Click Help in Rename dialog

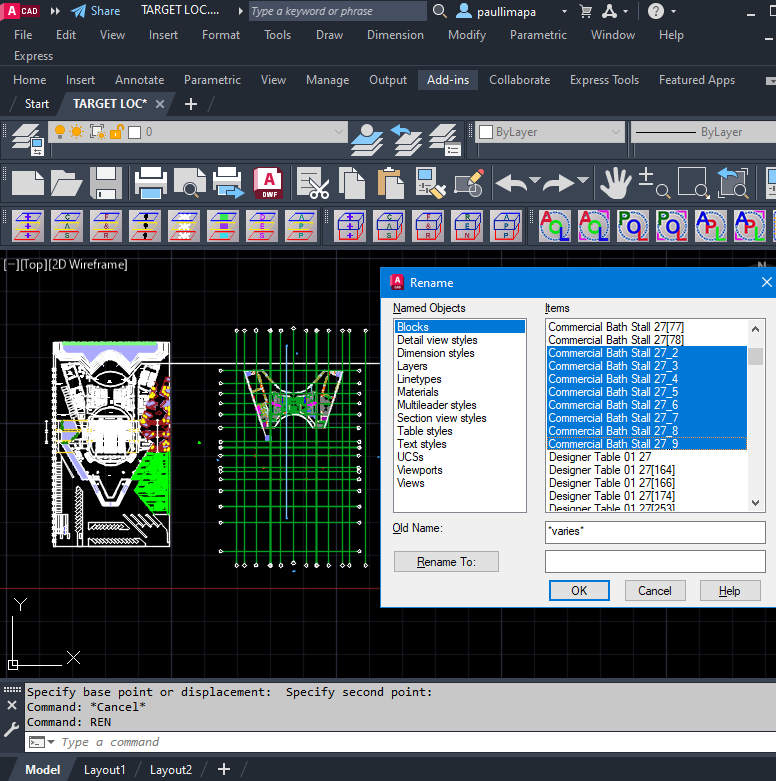(730, 591)
